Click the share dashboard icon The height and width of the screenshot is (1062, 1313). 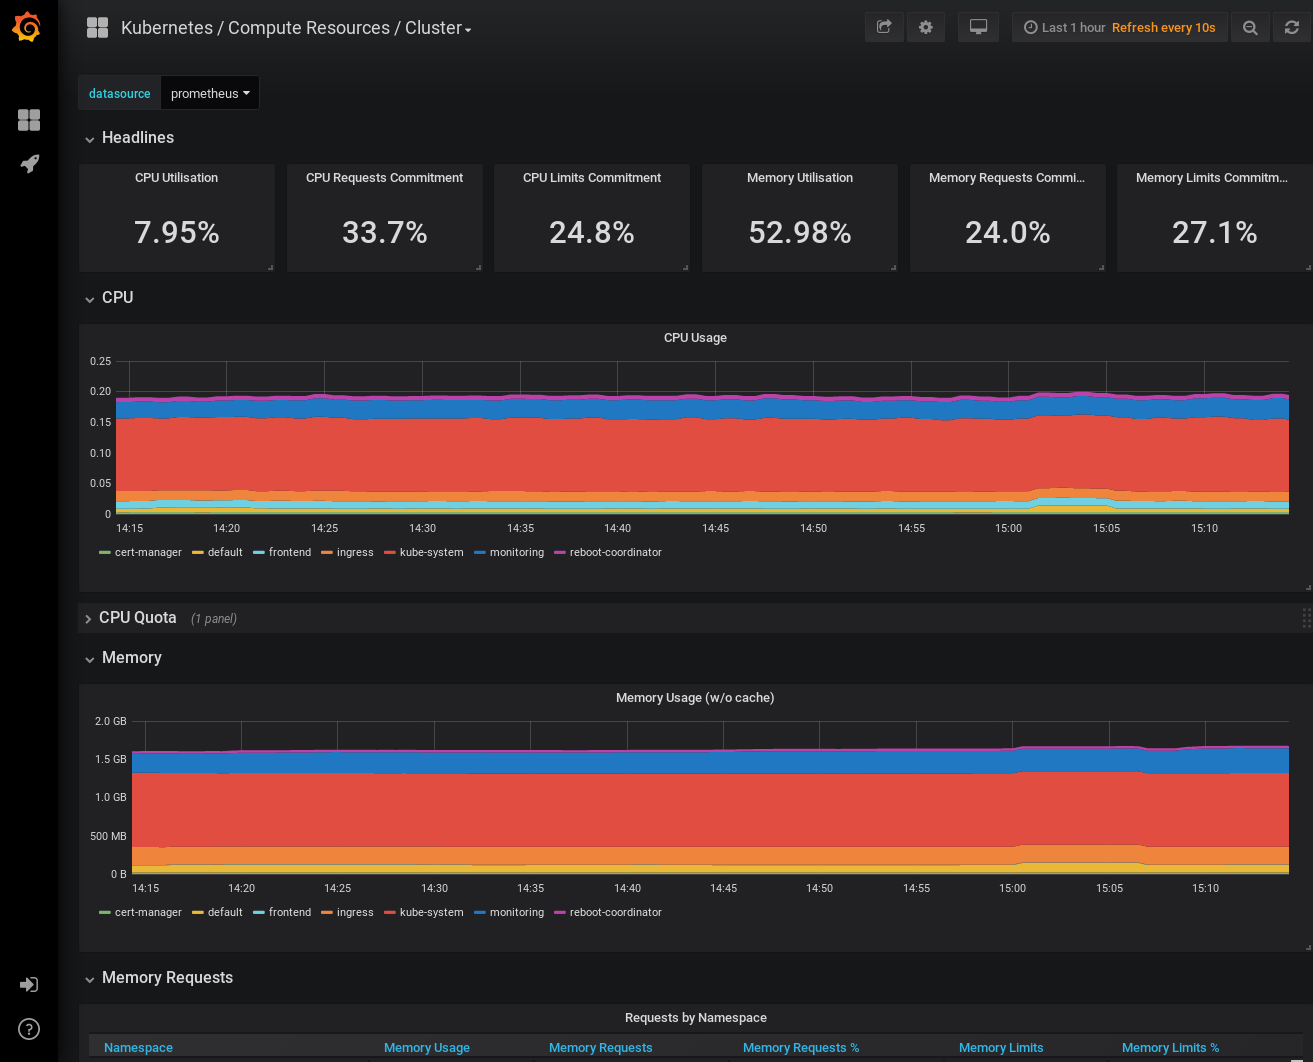coord(884,28)
